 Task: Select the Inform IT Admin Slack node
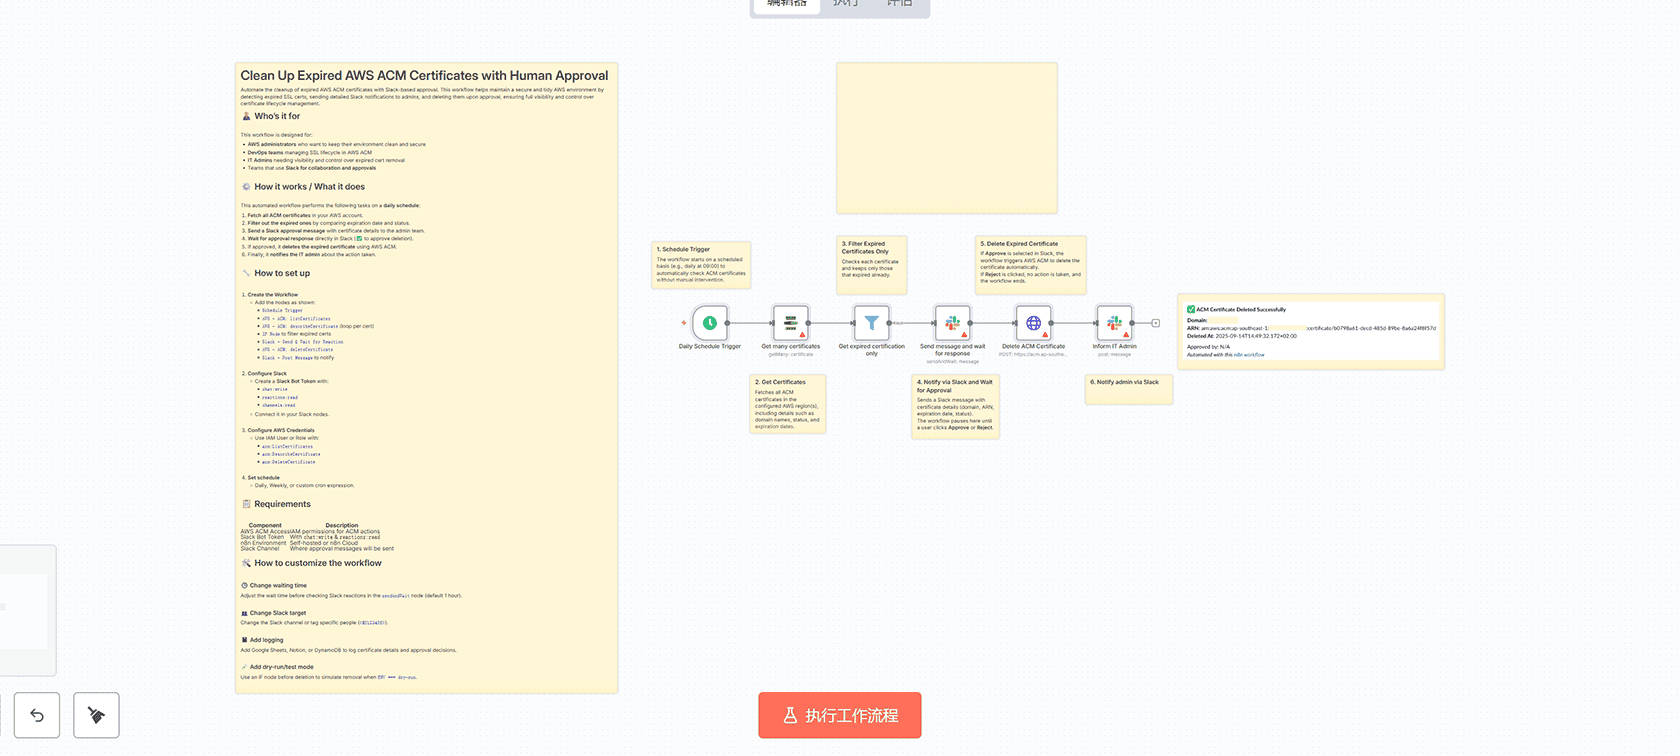[x=1114, y=323]
